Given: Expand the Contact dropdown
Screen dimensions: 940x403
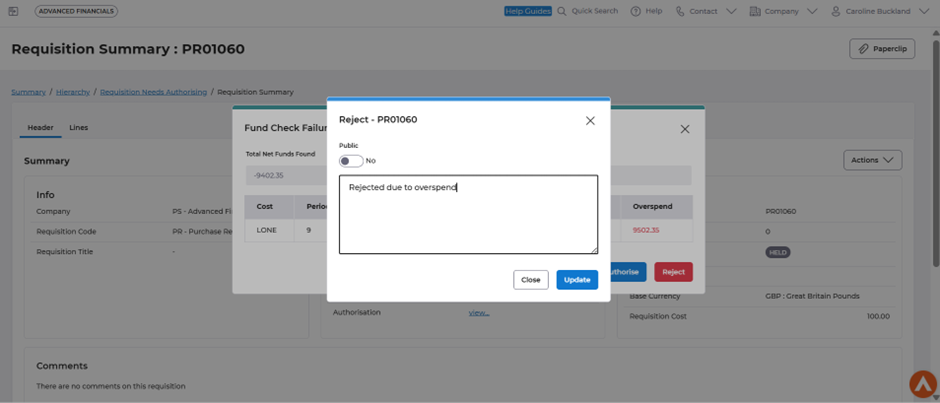Looking at the screenshot, I should point(731,11).
